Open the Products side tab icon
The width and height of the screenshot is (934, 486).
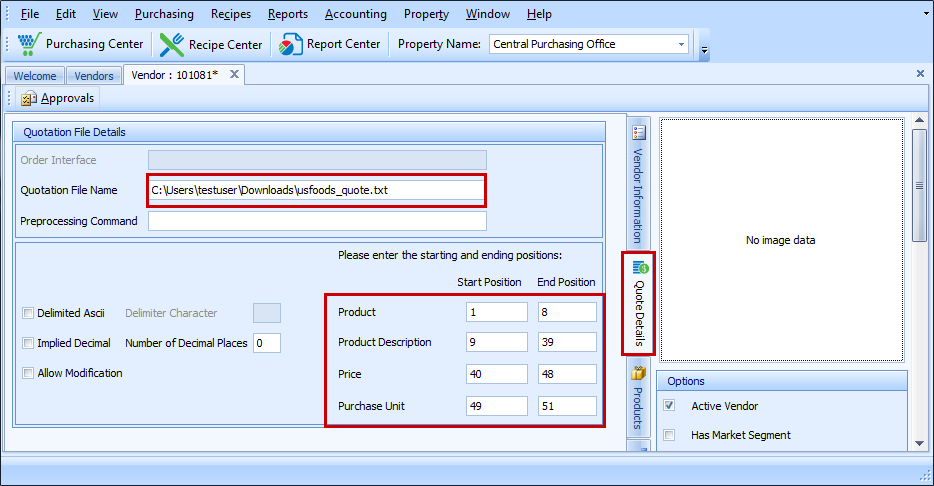[x=640, y=373]
